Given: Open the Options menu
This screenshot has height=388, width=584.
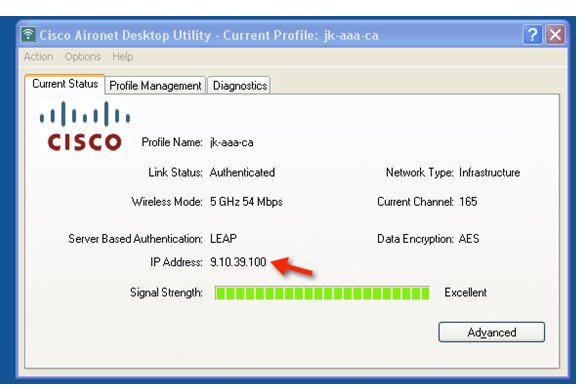Looking at the screenshot, I should click(82, 57).
